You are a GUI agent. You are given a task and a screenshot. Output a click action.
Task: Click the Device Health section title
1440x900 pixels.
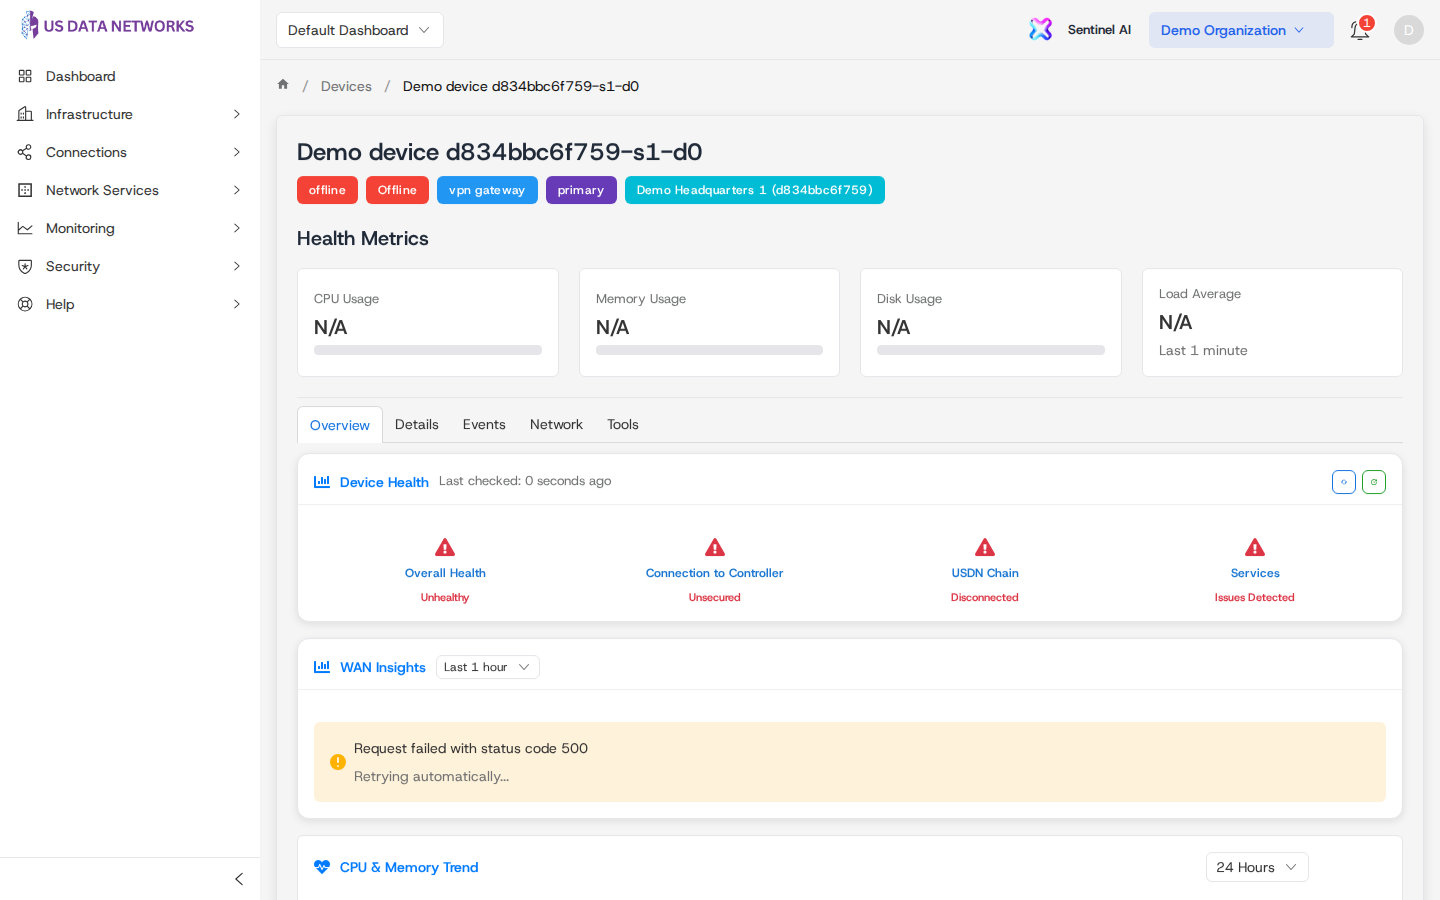384,482
